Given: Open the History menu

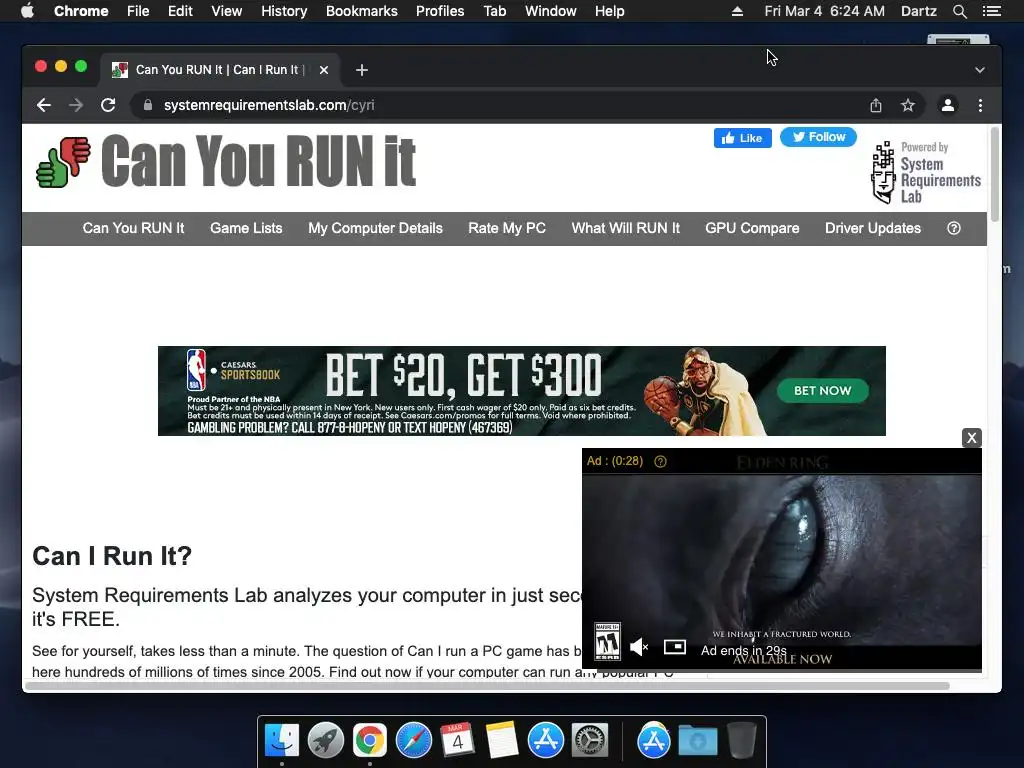Looking at the screenshot, I should [x=284, y=11].
